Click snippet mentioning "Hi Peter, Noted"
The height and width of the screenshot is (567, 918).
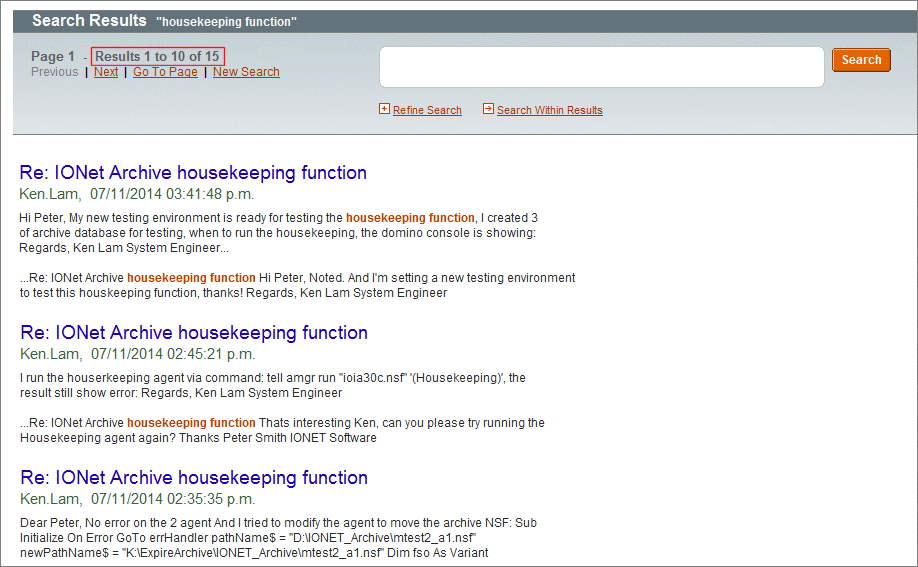coord(297,285)
